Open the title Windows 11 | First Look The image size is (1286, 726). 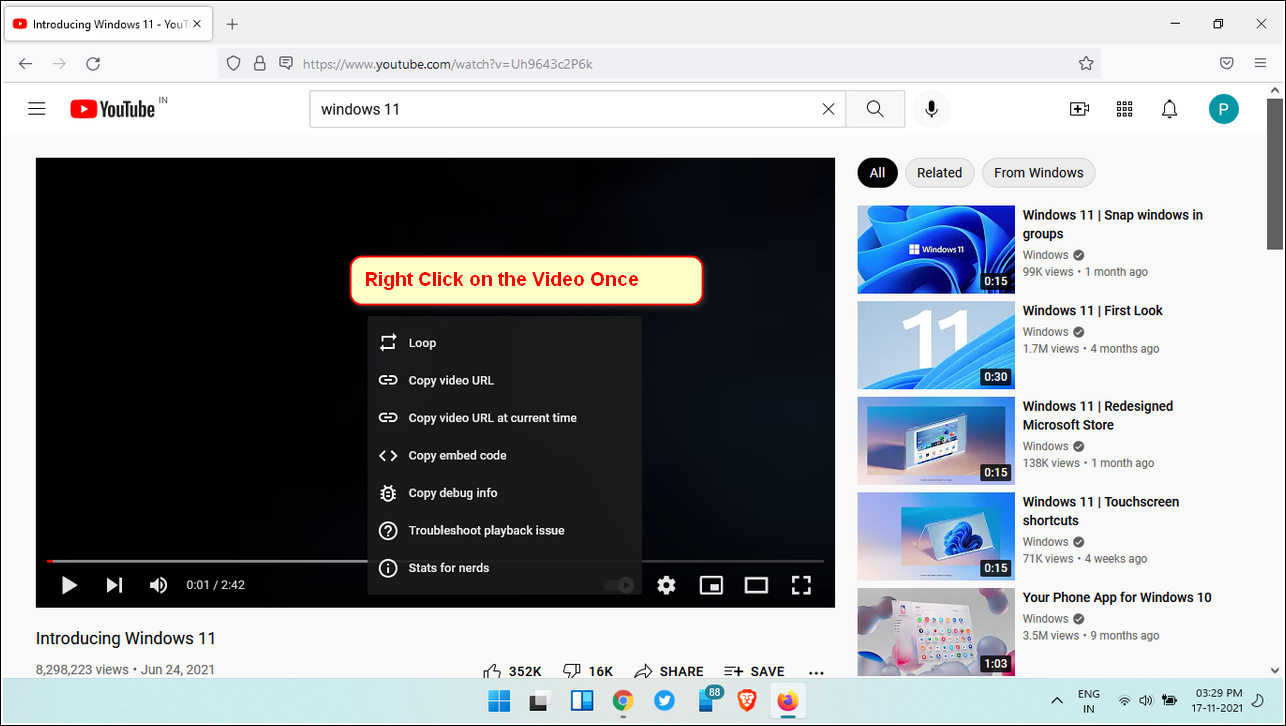click(1092, 311)
